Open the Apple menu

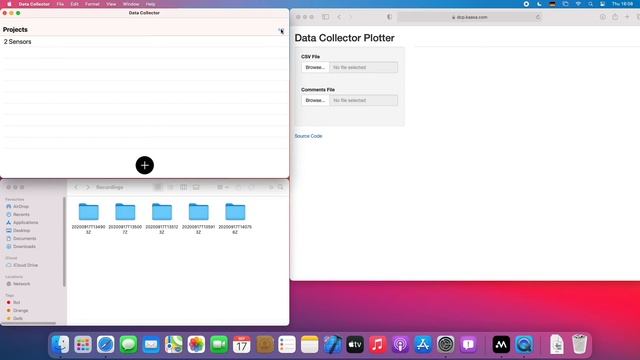9,4
